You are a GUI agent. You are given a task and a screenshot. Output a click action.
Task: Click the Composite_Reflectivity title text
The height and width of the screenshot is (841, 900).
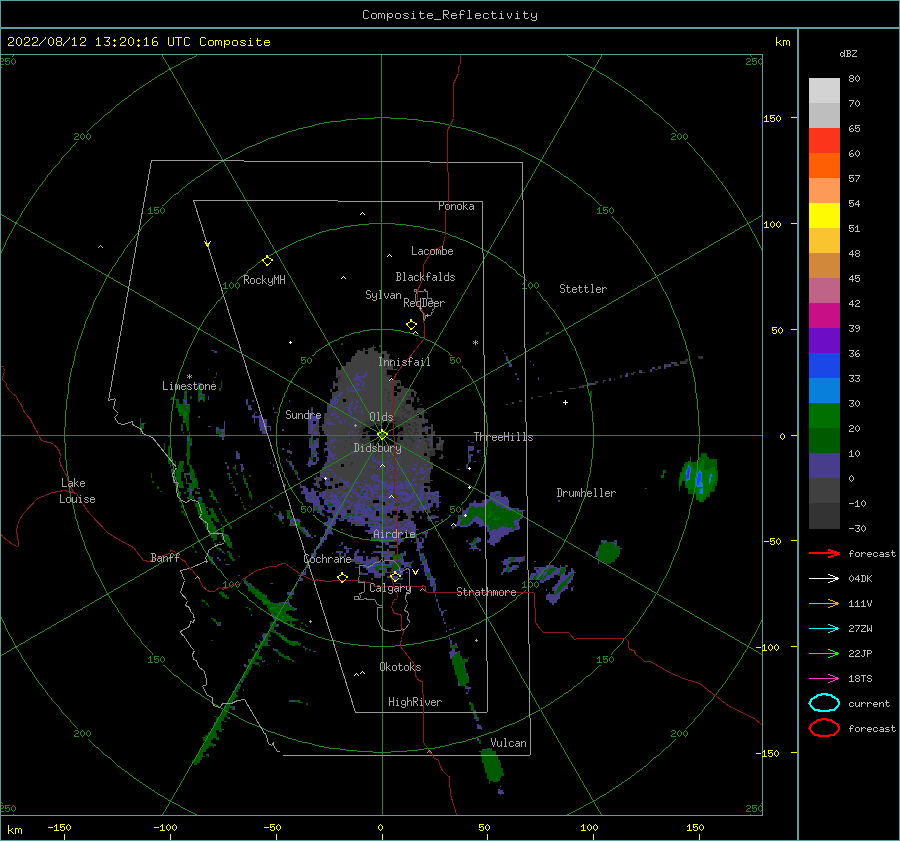(x=450, y=15)
